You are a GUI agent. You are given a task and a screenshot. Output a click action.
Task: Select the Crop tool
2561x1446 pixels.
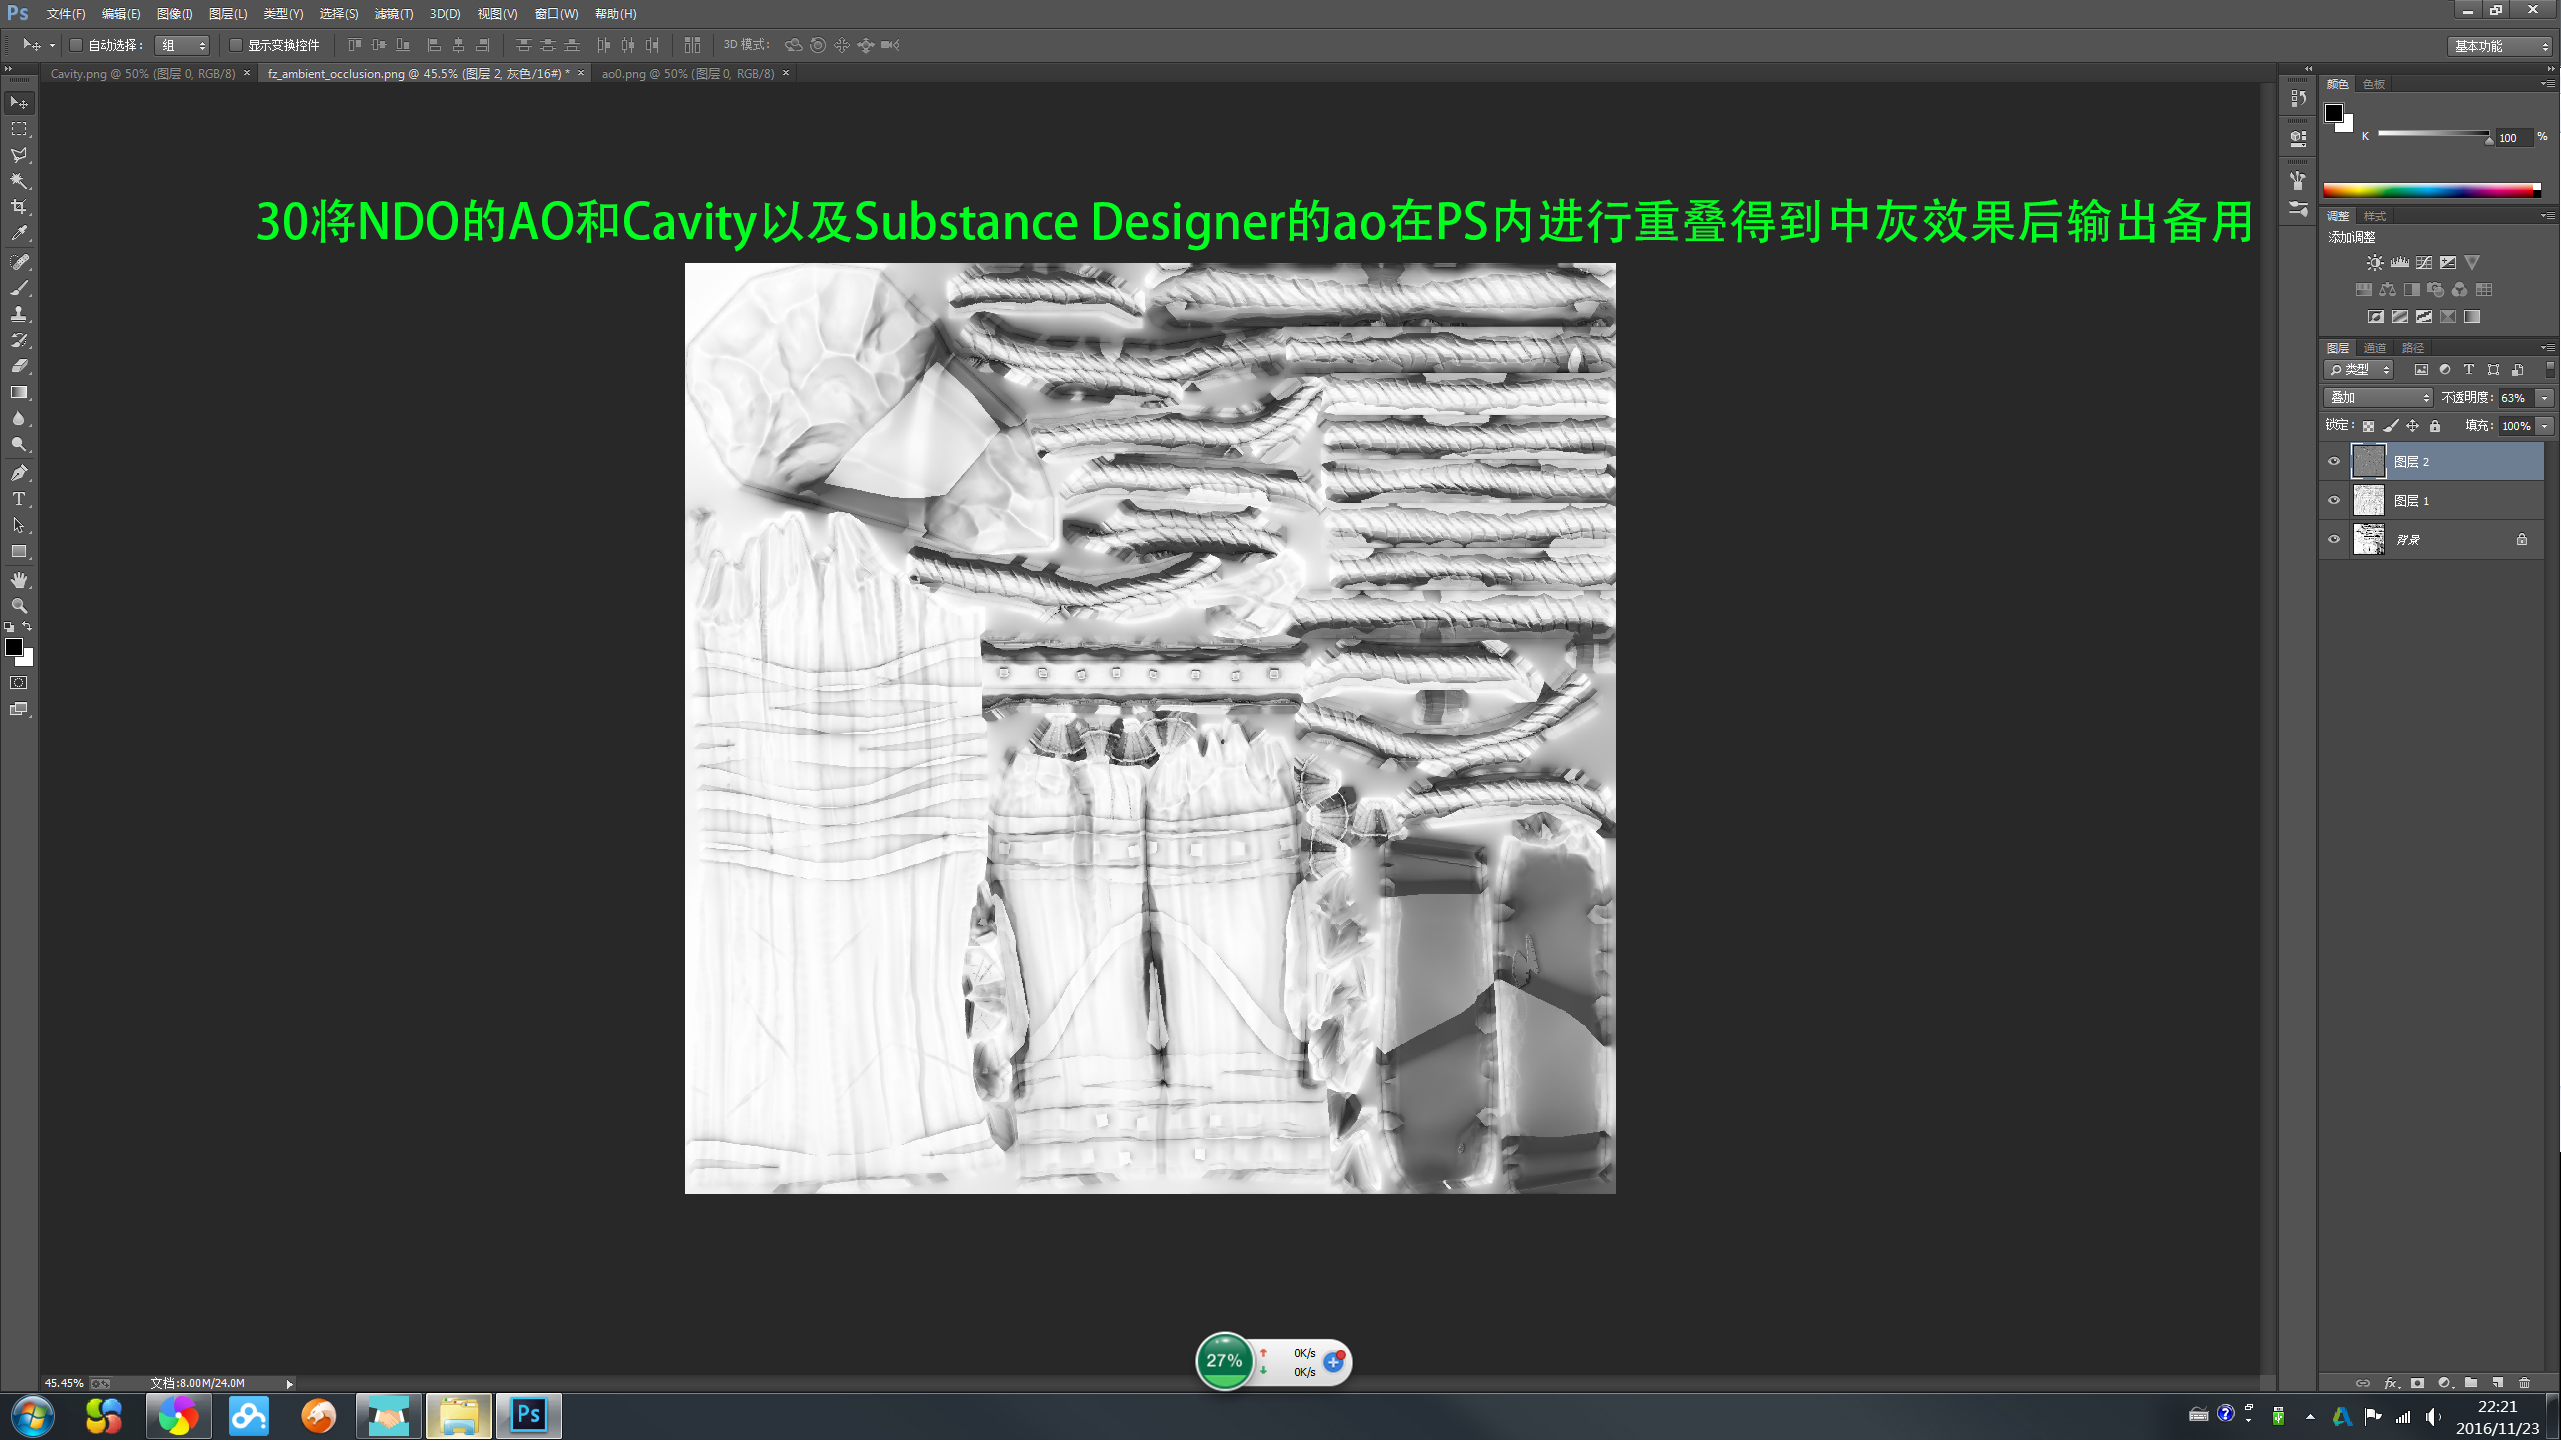pos(19,208)
